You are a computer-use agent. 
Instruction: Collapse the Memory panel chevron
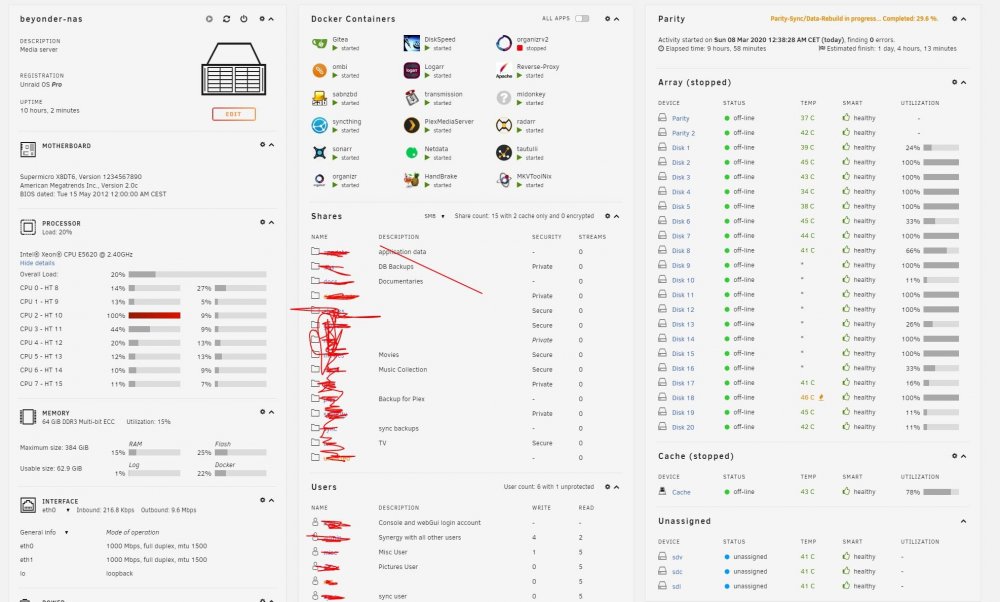point(271,412)
